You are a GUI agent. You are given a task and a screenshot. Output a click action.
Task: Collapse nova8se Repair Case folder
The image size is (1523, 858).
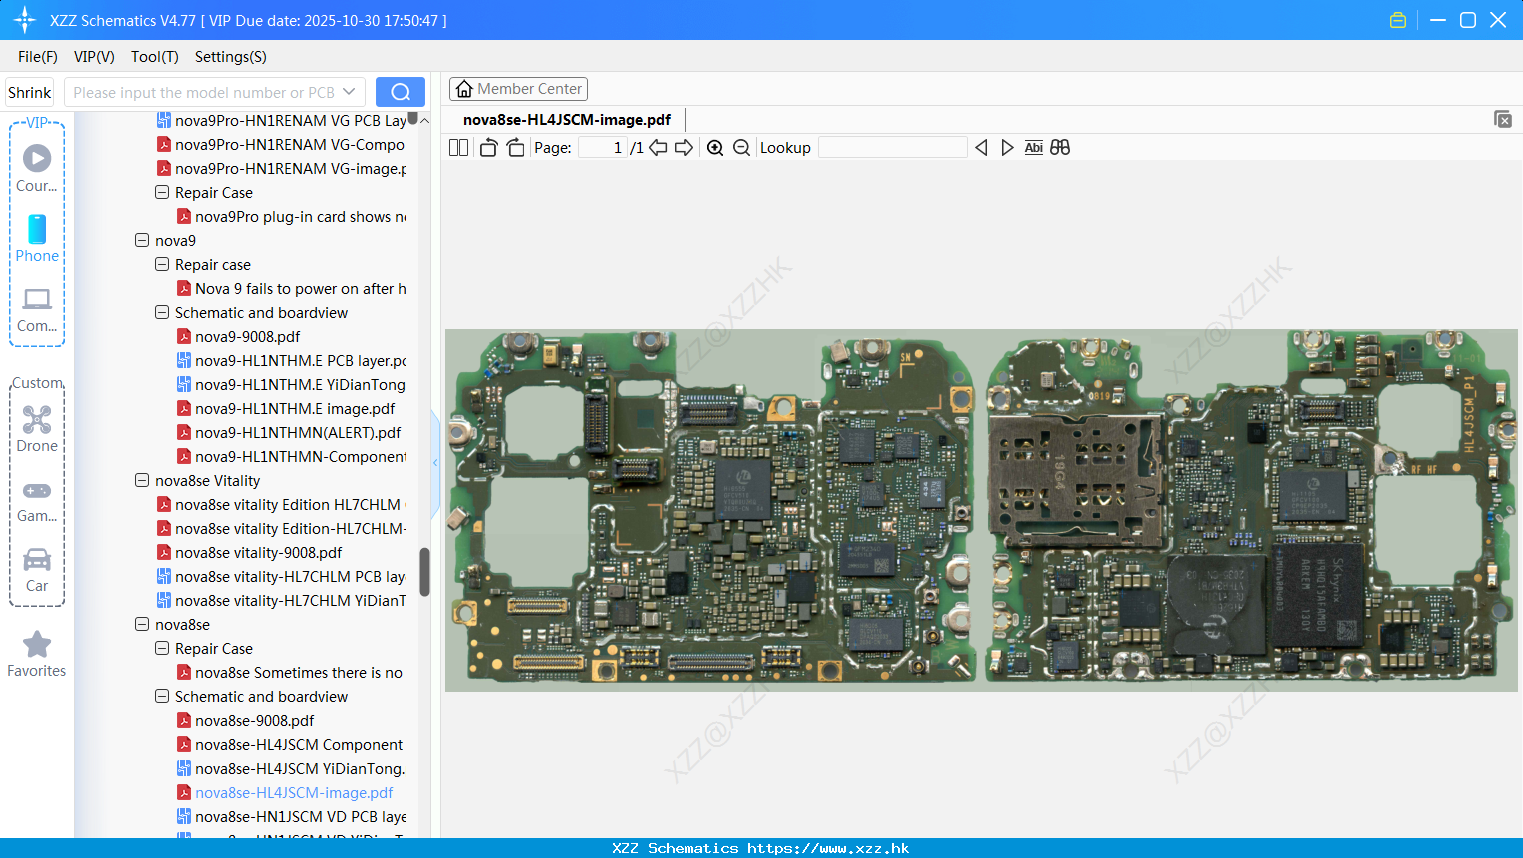click(x=162, y=648)
